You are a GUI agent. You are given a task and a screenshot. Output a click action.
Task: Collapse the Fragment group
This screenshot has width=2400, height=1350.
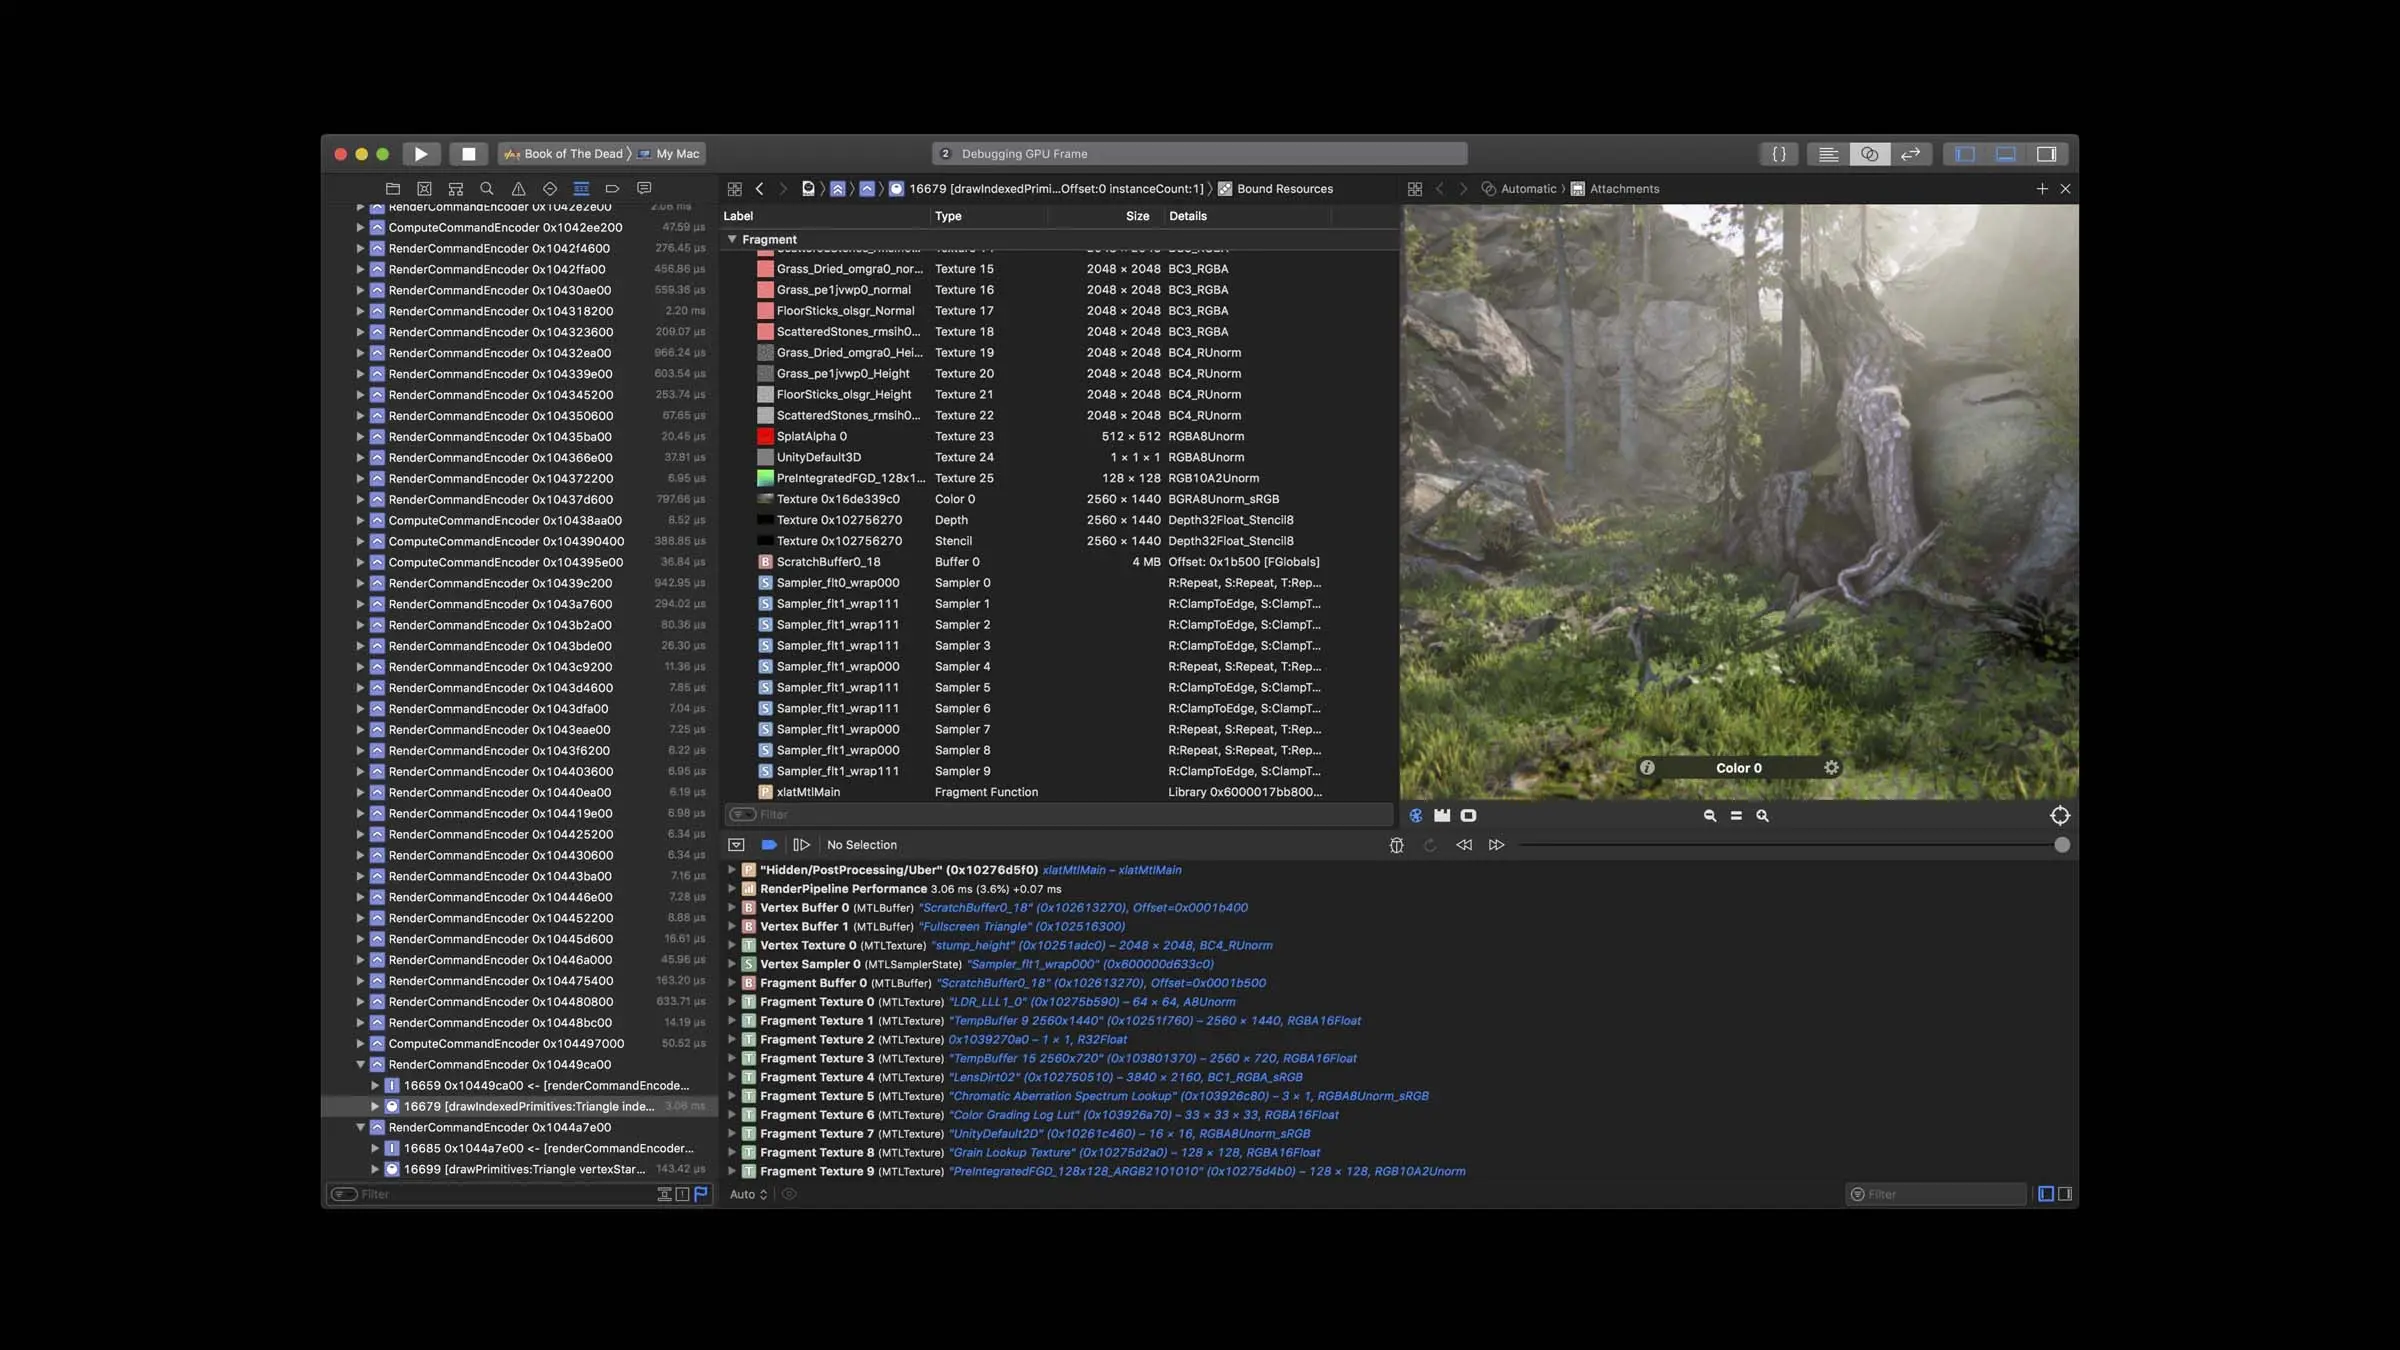coord(732,240)
